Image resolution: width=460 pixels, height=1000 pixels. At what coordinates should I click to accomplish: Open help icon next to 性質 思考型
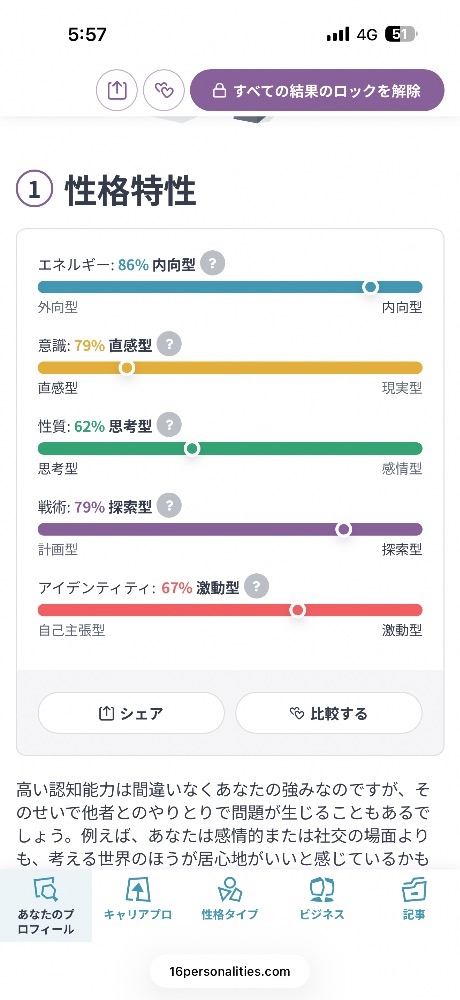pyautogui.click(x=169, y=425)
